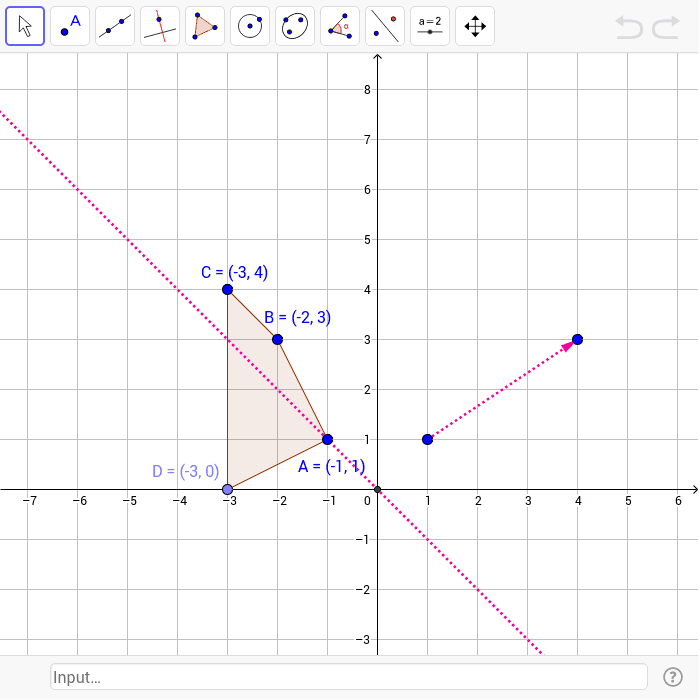700x700 pixels.
Task: Click label text 'A = (-1, 1)'
Action: pyautogui.click(x=331, y=466)
